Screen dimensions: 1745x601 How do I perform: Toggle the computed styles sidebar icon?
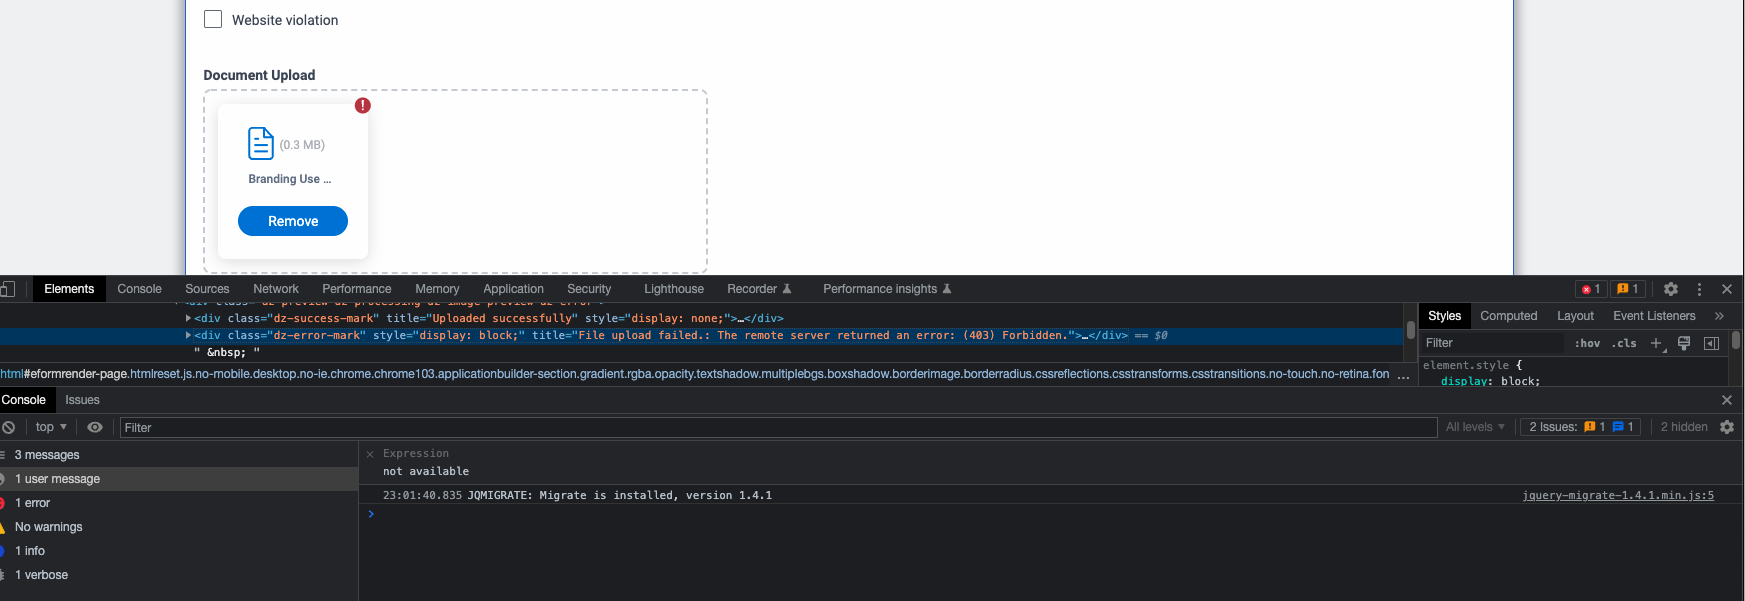(x=1711, y=343)
